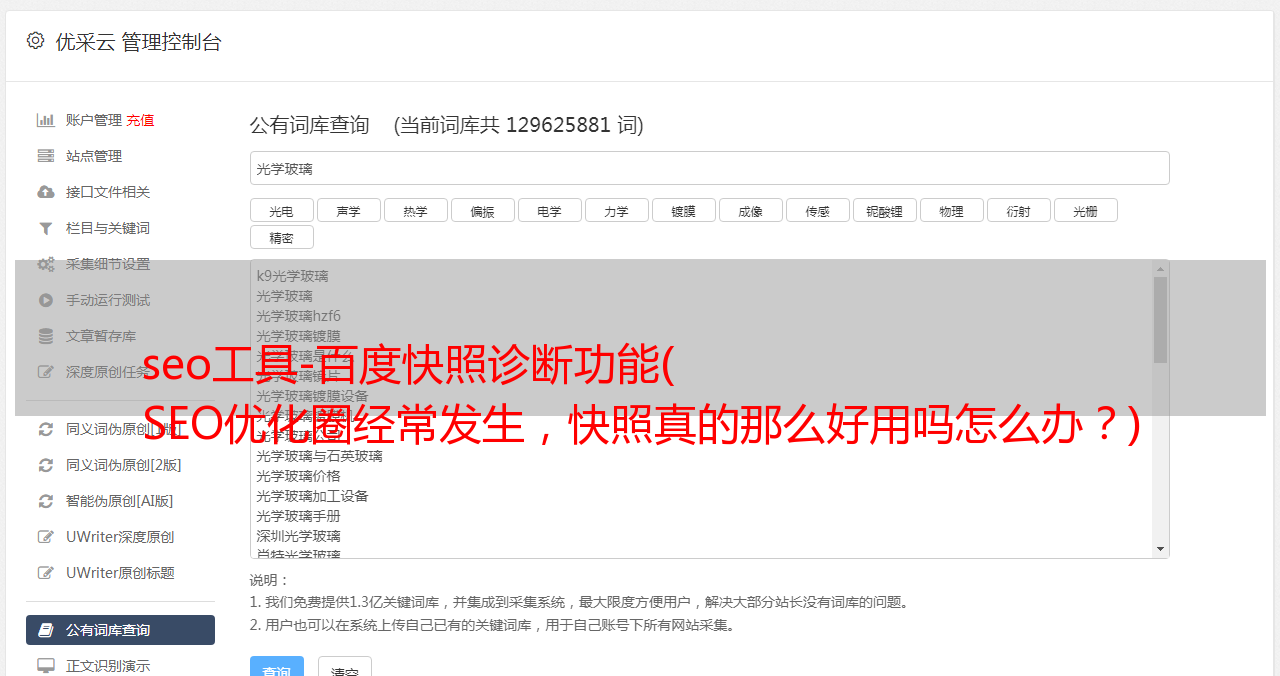Screen dimensions: 1280x676
Task: Open 账户管理 via its bar chart icon
Action: [46, 120]
